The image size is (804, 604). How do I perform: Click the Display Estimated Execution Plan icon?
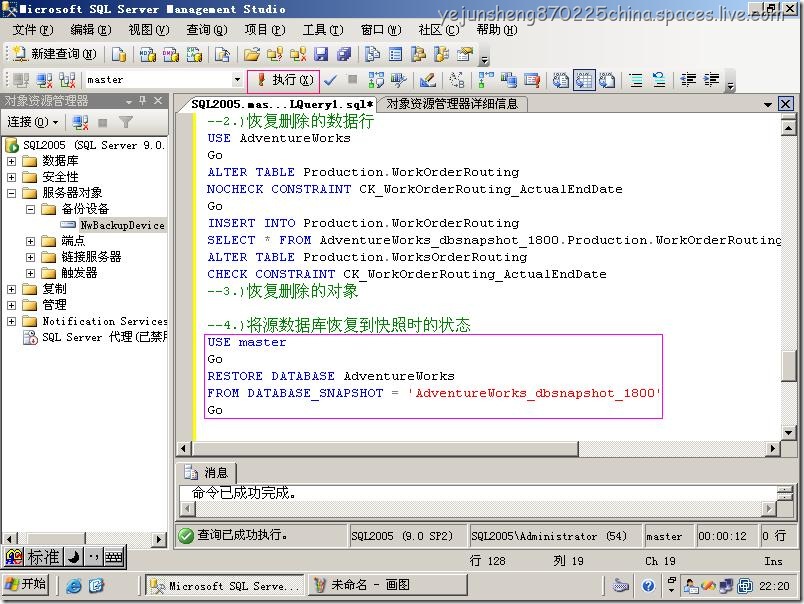[x=376, y=80]
